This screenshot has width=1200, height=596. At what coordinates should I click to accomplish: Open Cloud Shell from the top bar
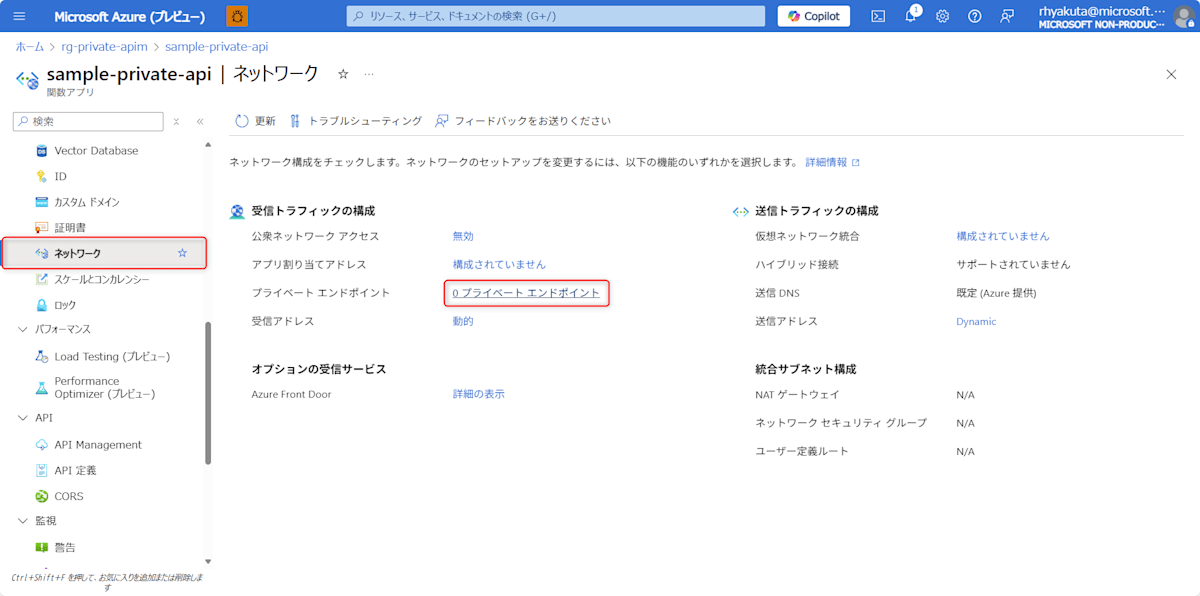click(x=878, y=16)
